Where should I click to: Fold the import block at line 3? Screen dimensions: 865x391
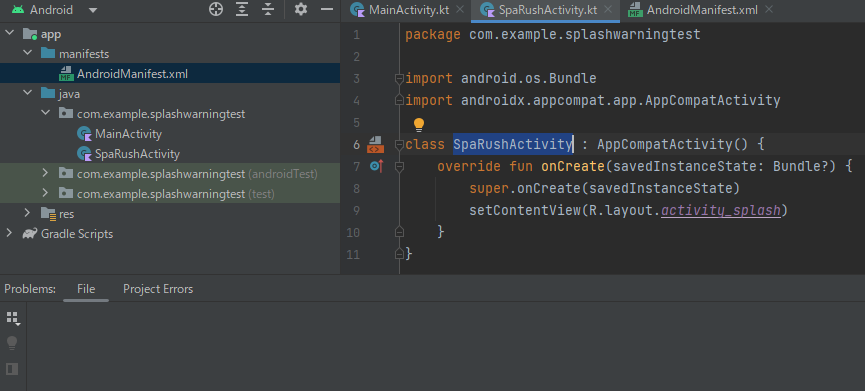tap(399, 79)
